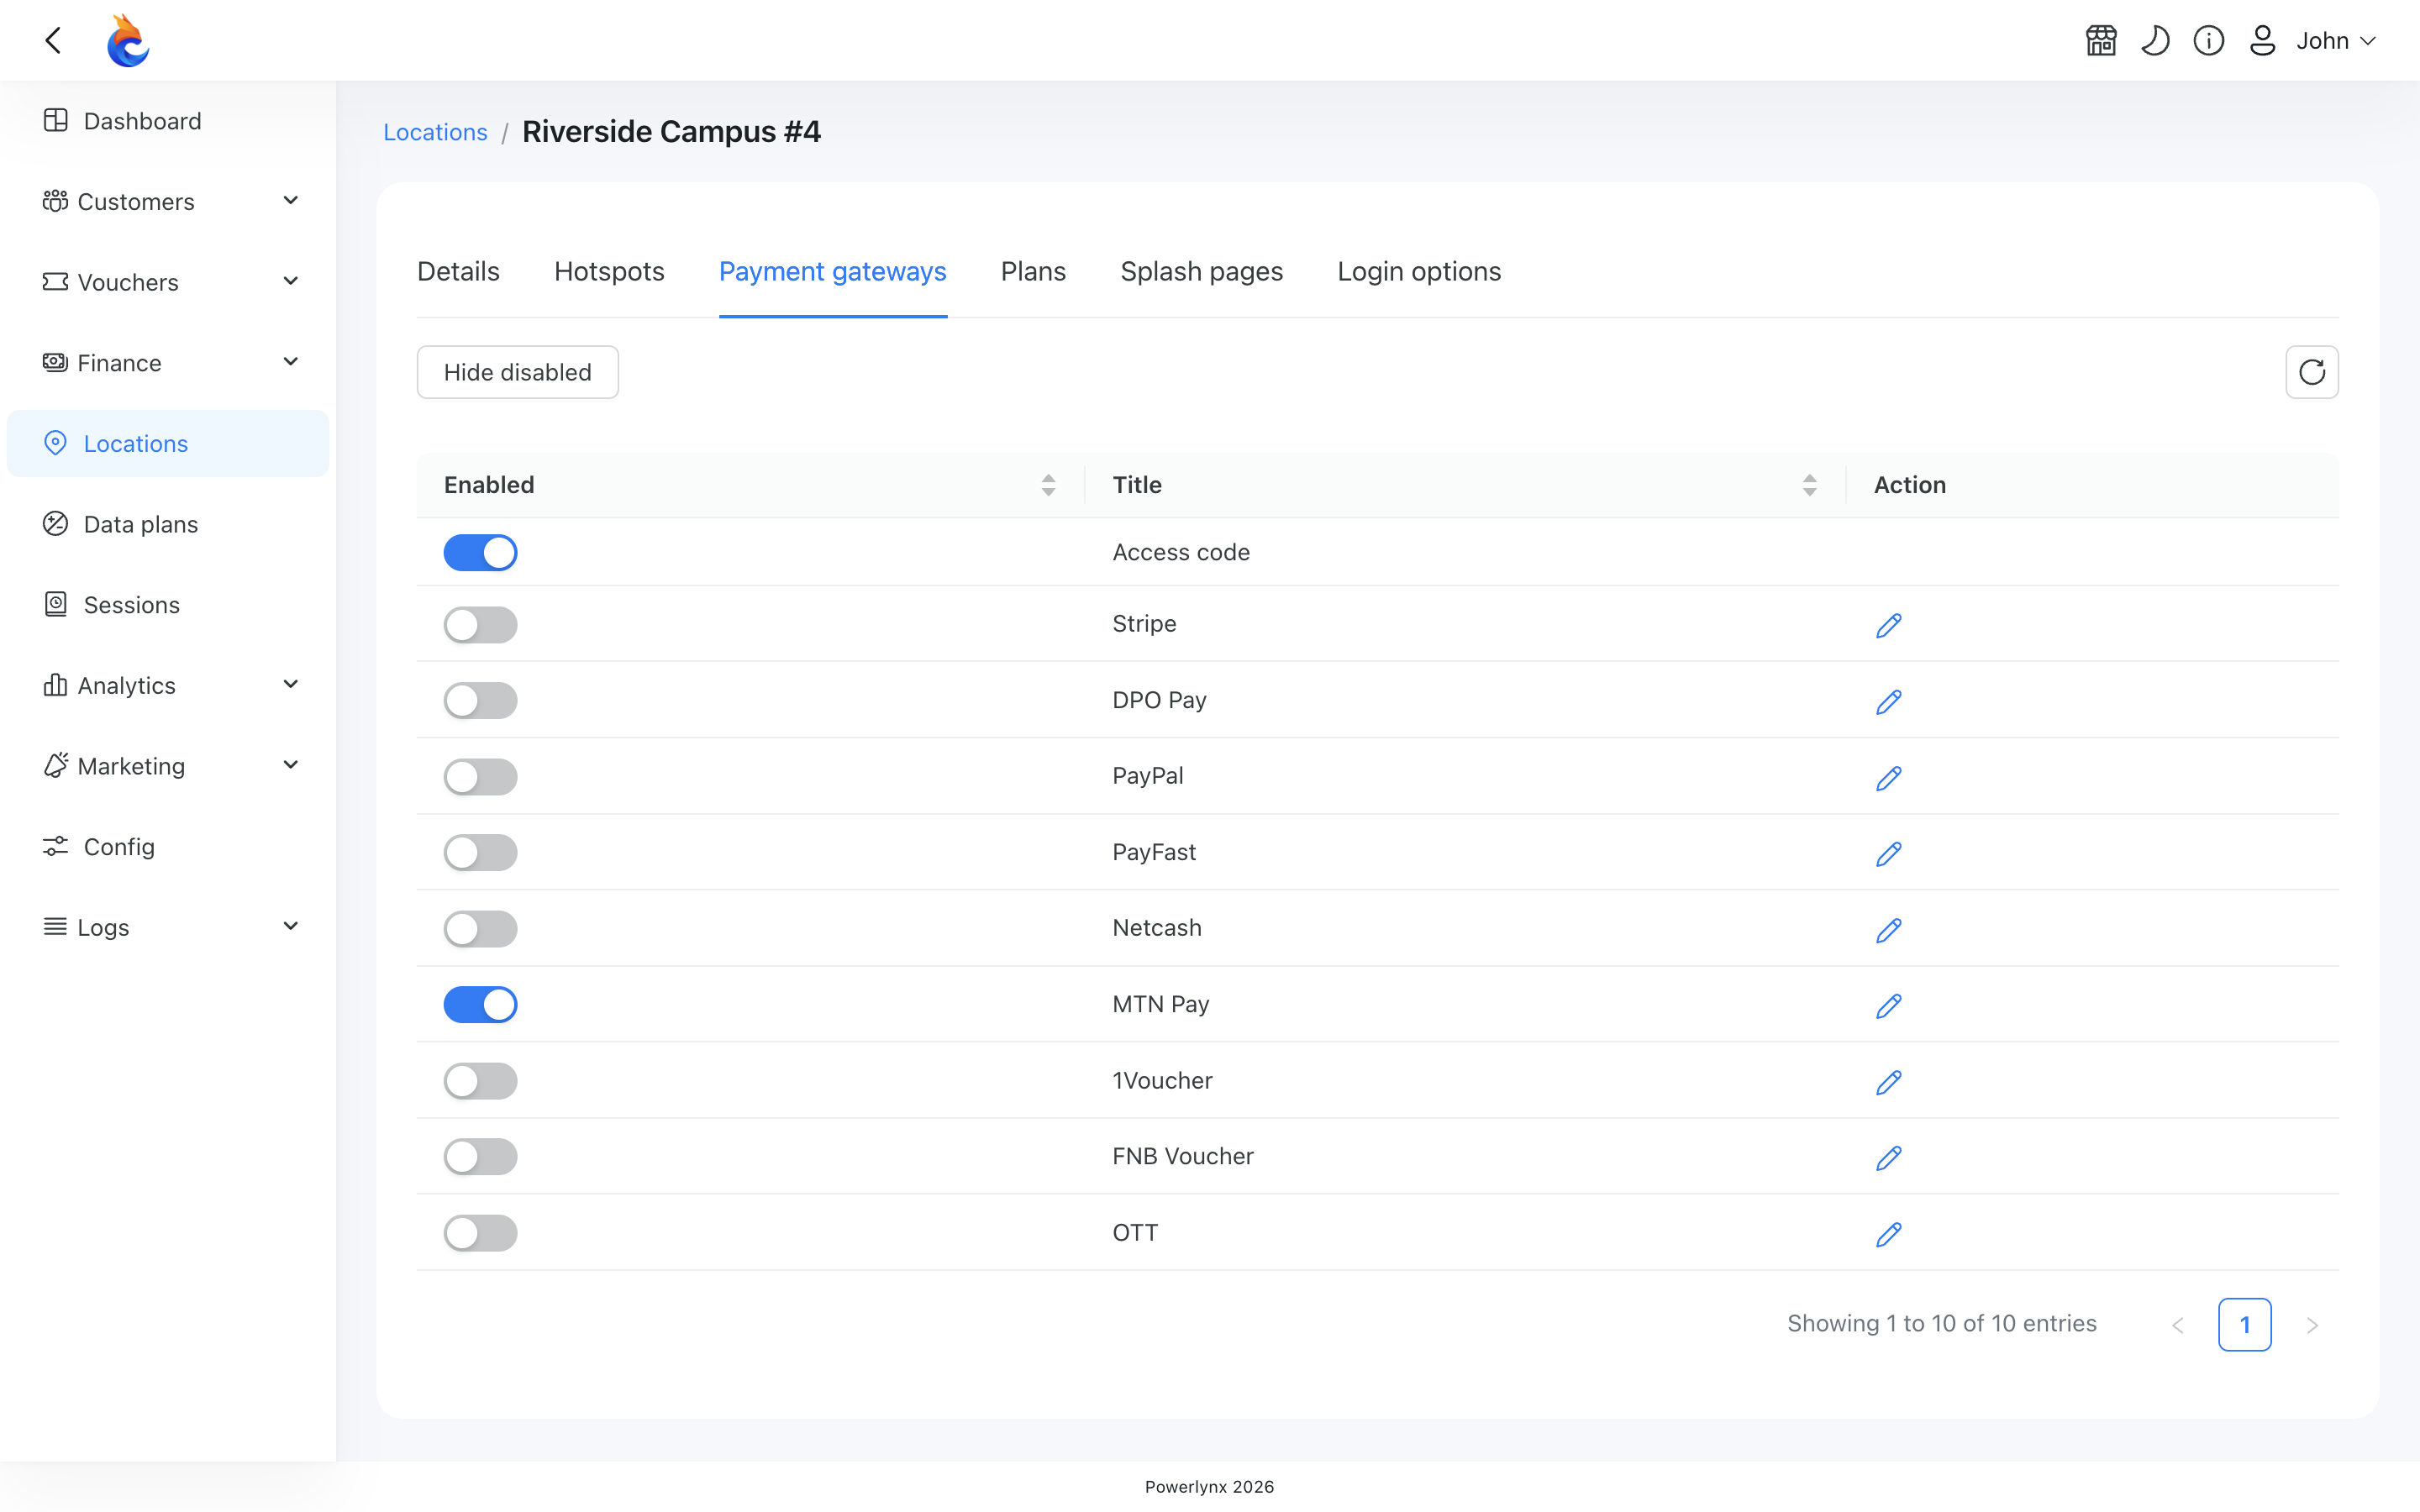
Task: Expand the Analytics sidebar menu
Action: pos(168,685)
